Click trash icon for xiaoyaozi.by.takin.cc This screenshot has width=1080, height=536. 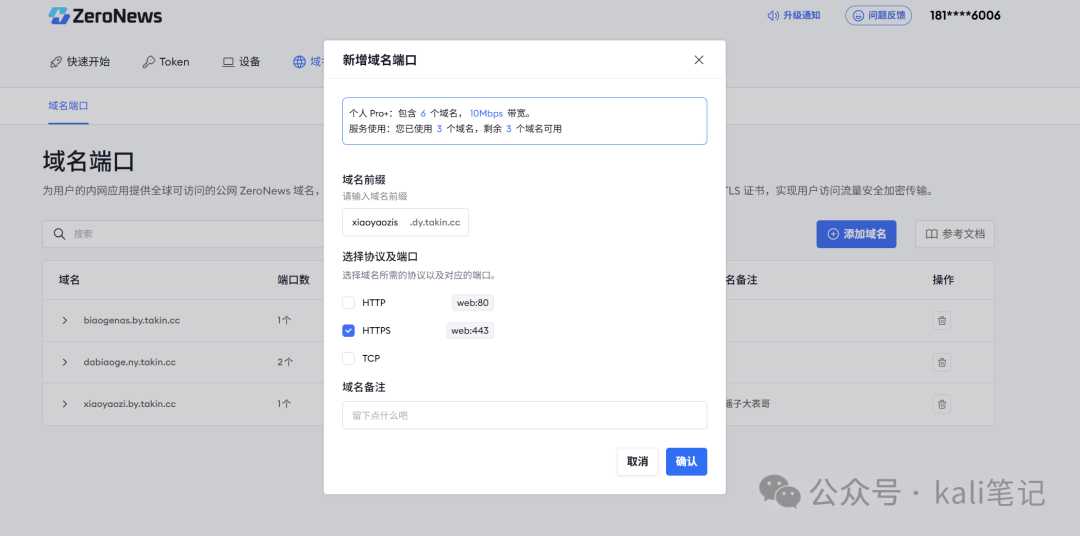point(941,404)
